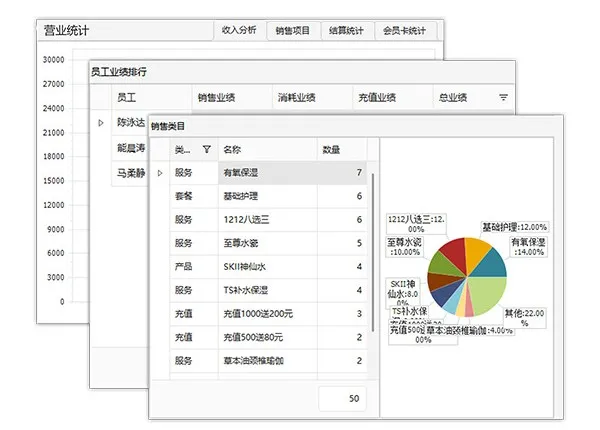
Task: Select the 有氧保湿 name cell
Action: coord(268,173)
